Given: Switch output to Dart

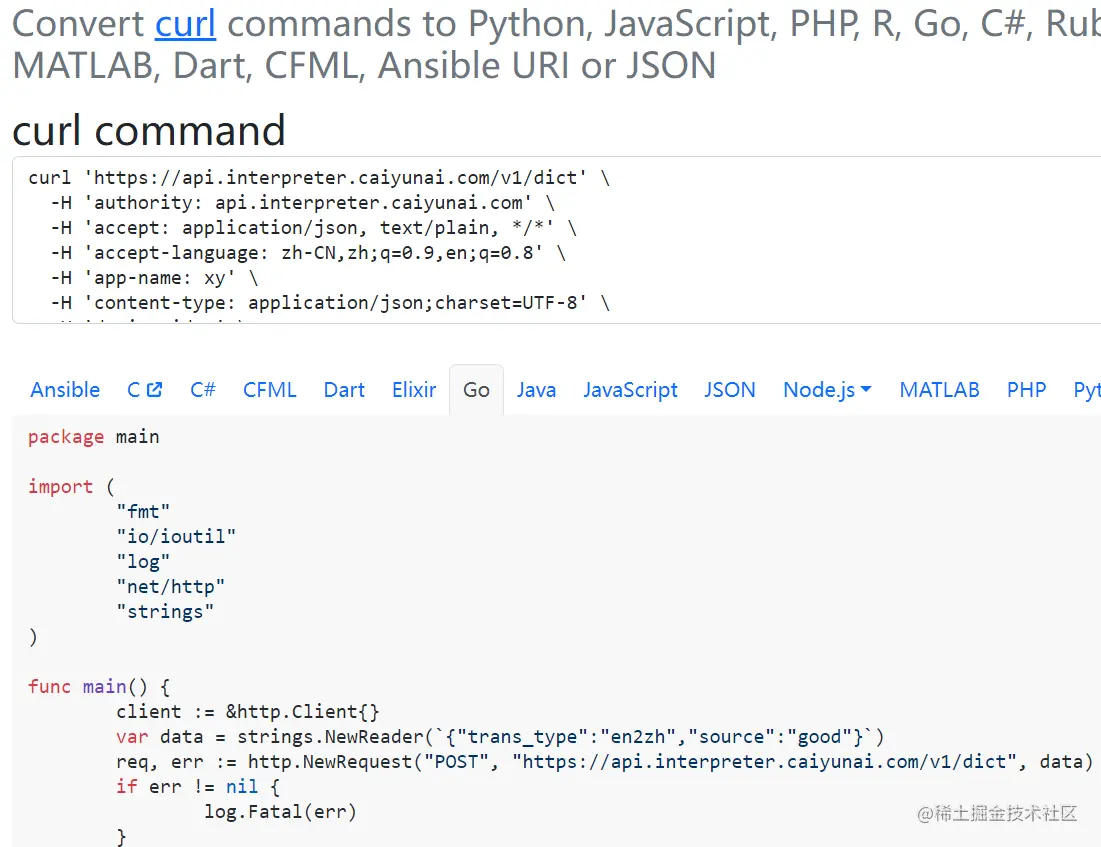Looking at the screenshot, I should pos(344,390).
